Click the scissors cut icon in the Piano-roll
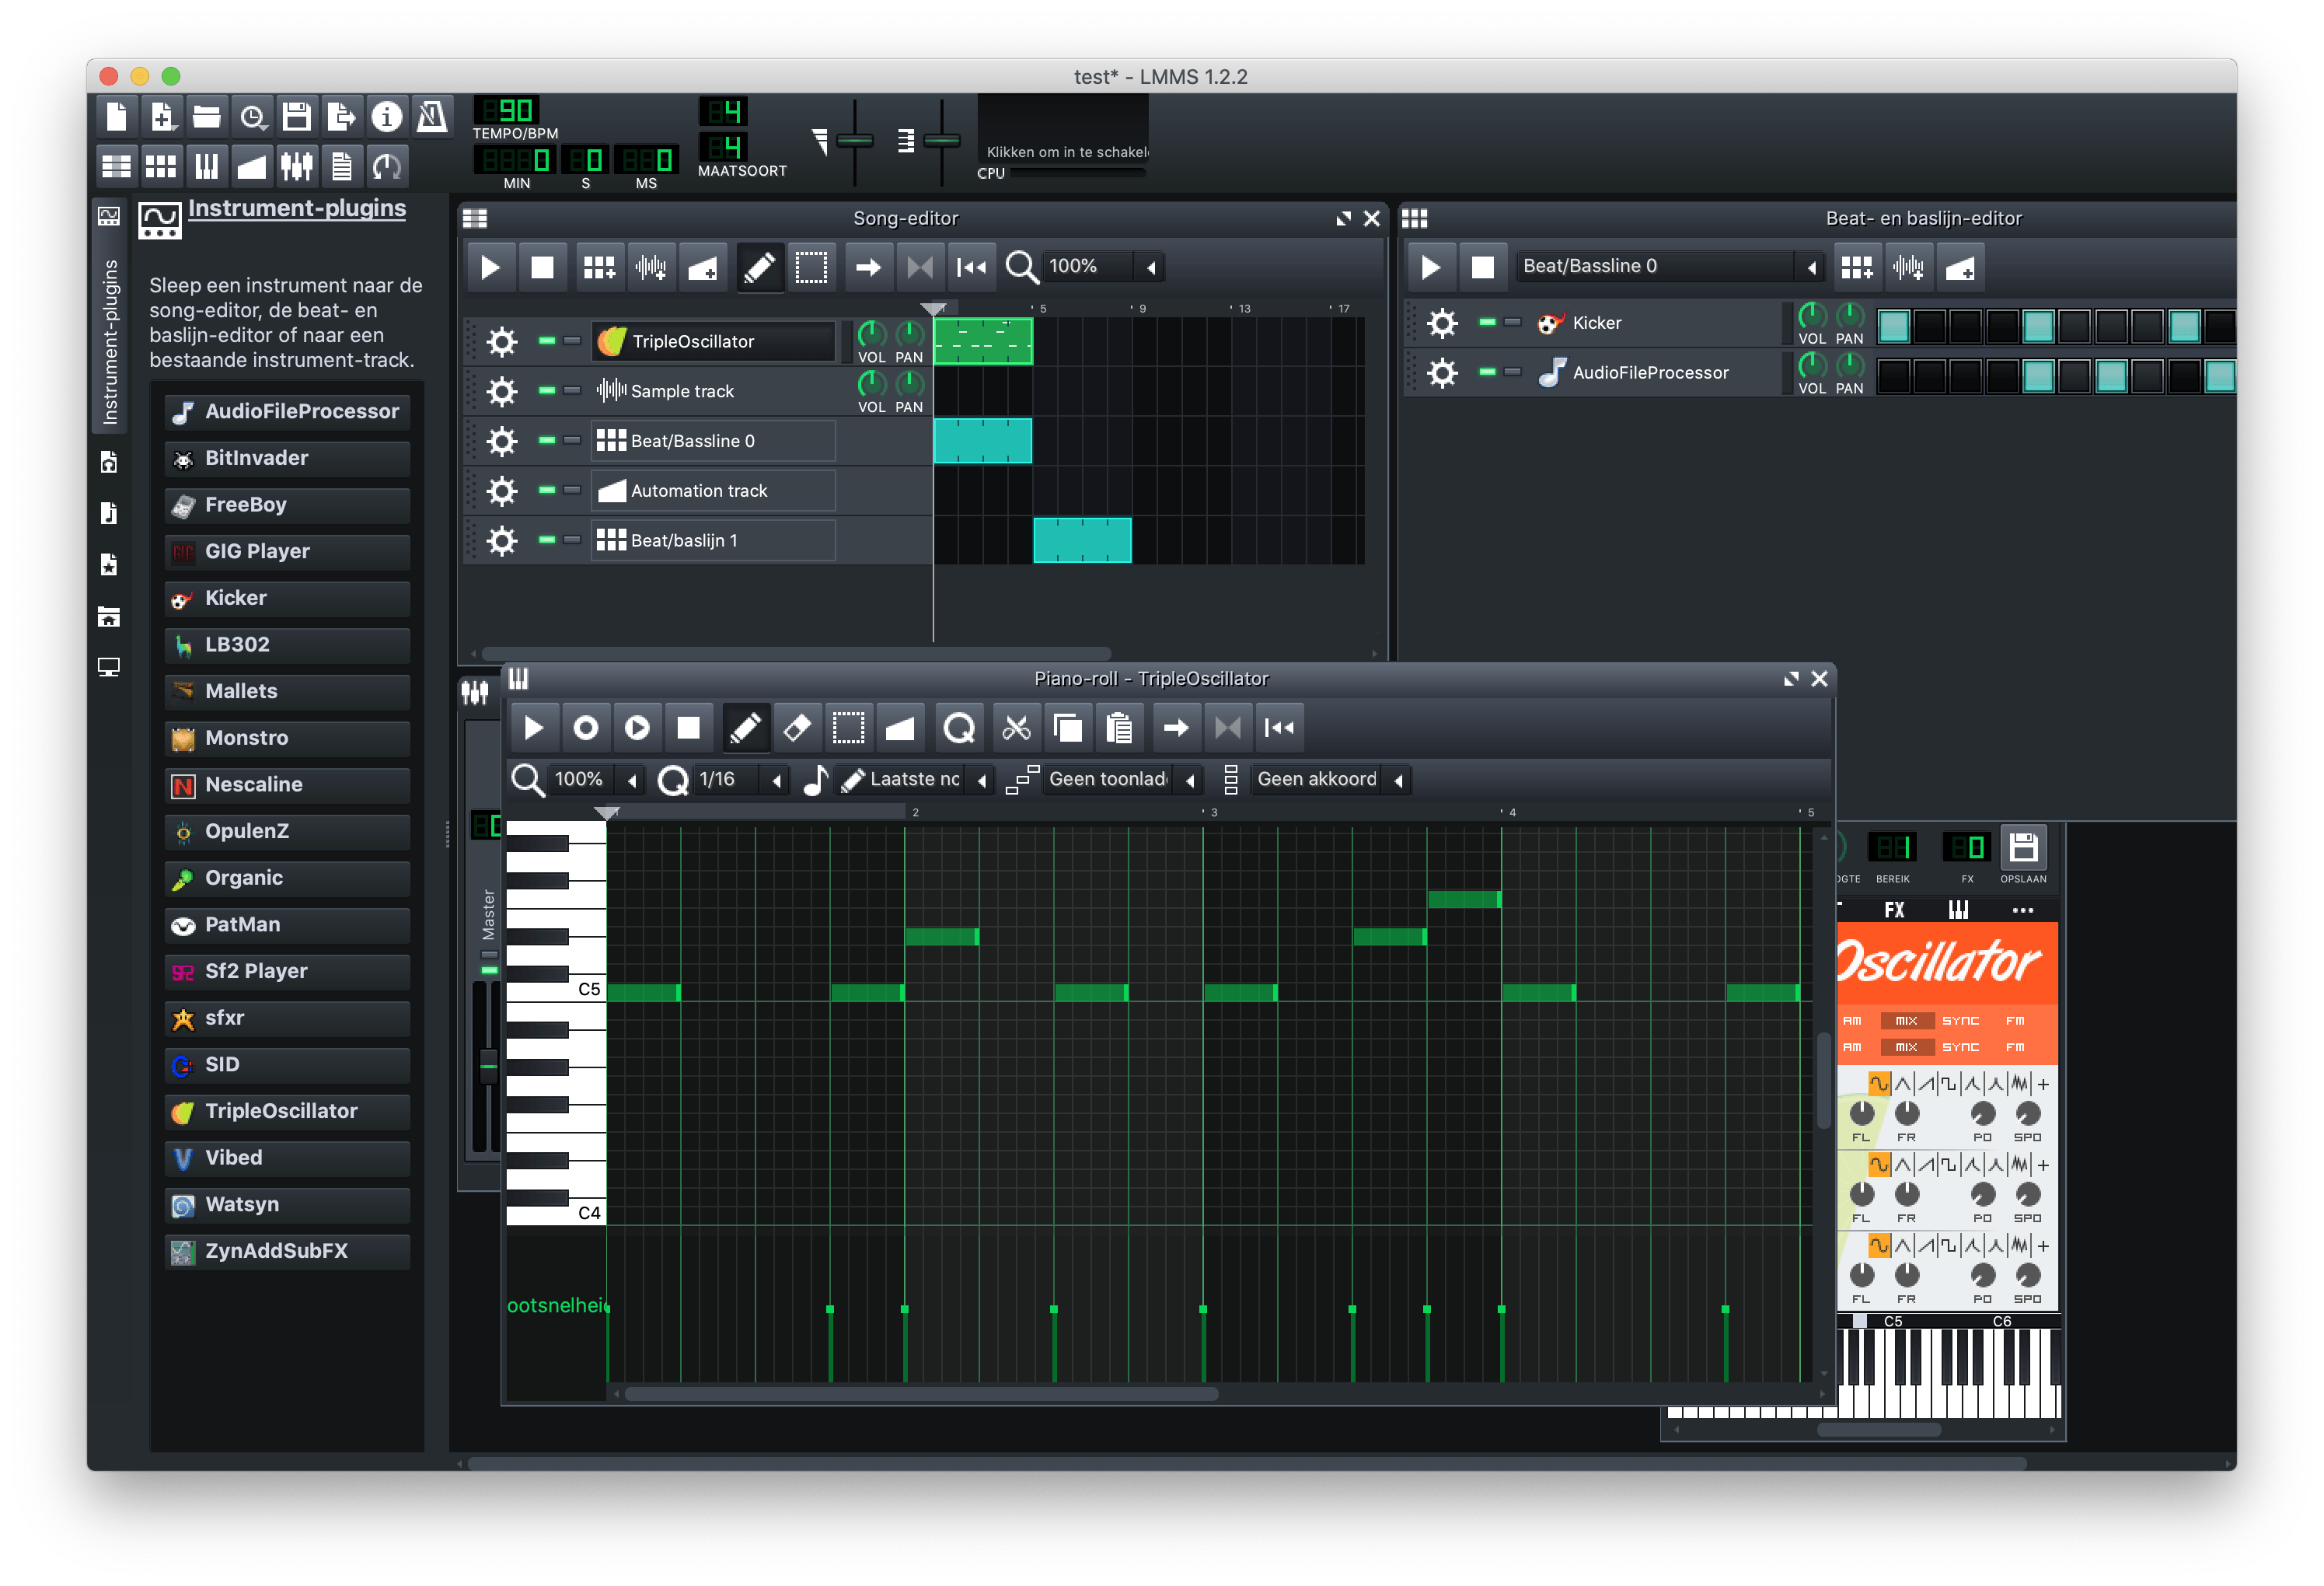 click(1016, 728)
